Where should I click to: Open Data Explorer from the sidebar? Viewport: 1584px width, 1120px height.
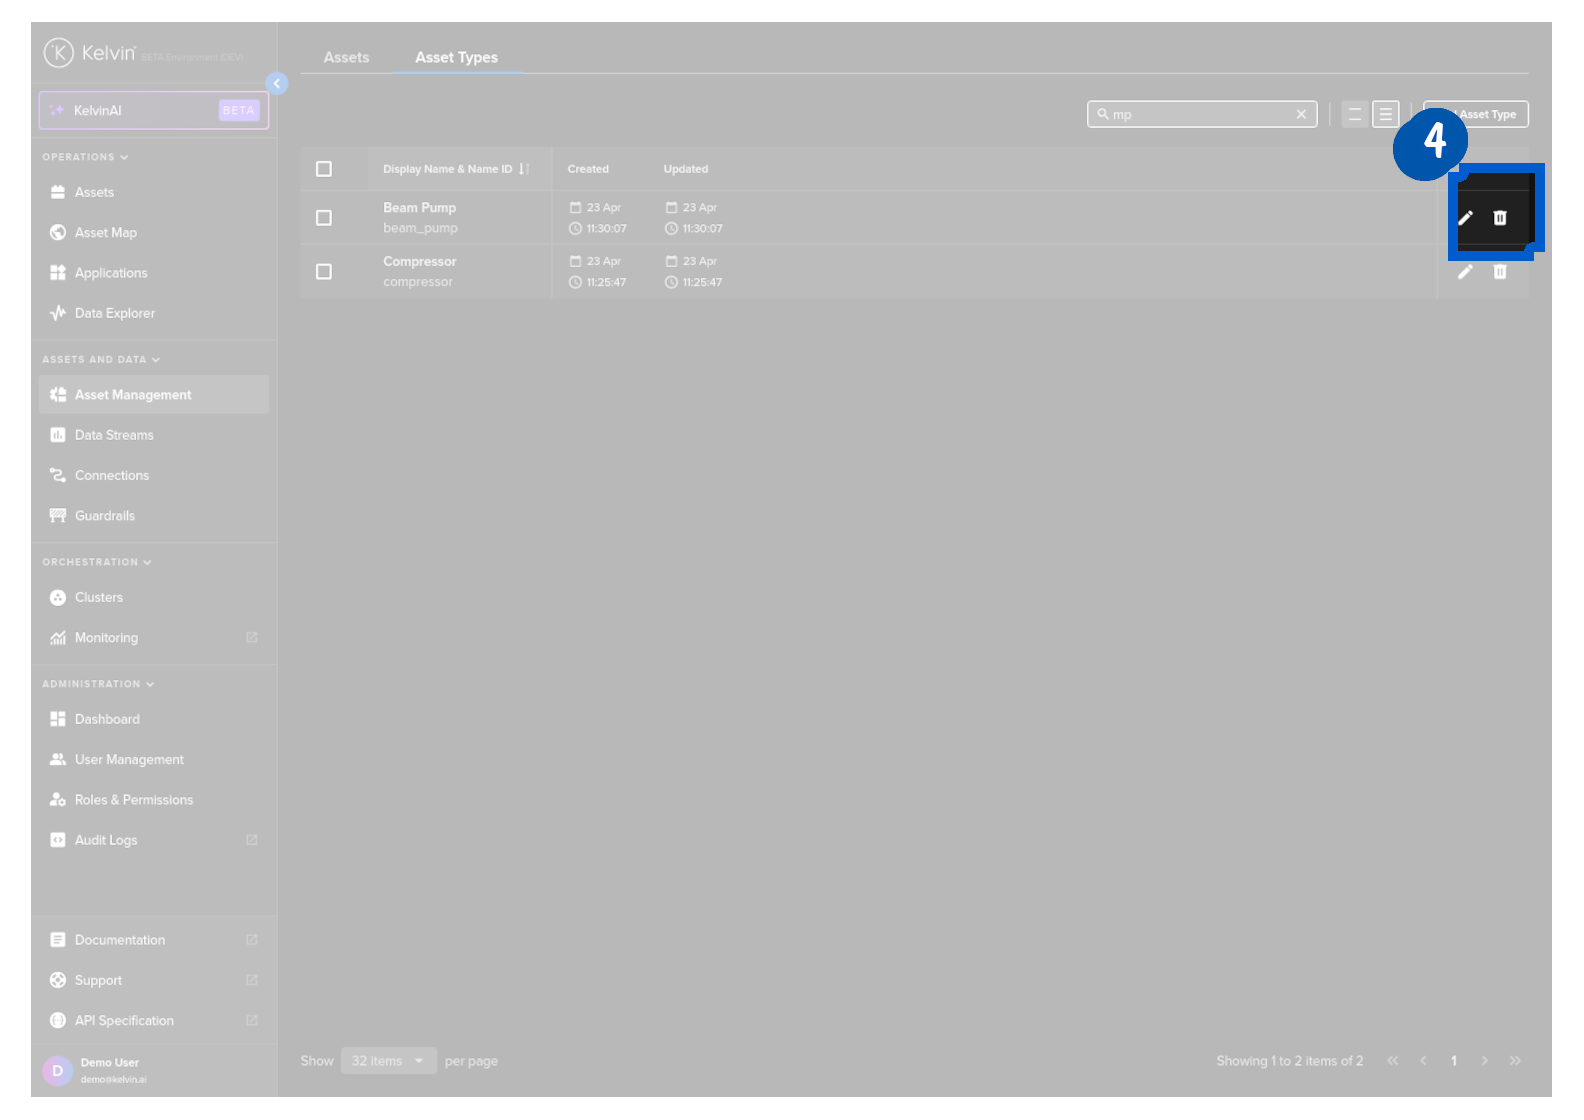[x=114, y=313]
